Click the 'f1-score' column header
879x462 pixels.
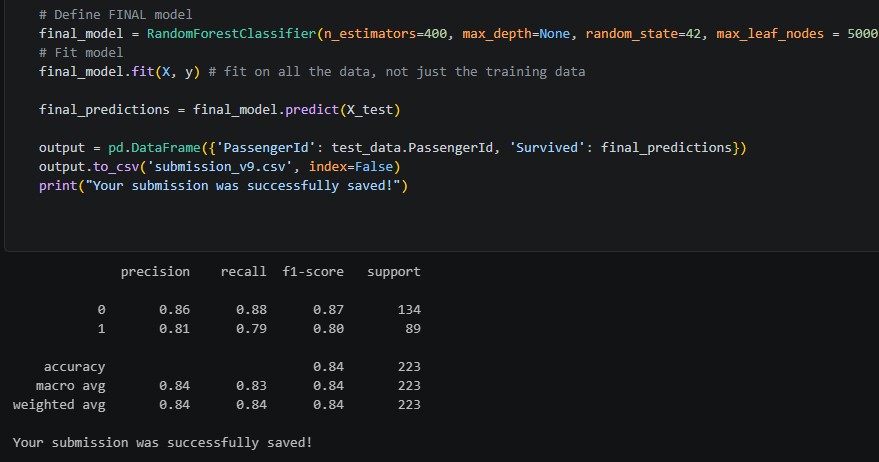[313, 272]
